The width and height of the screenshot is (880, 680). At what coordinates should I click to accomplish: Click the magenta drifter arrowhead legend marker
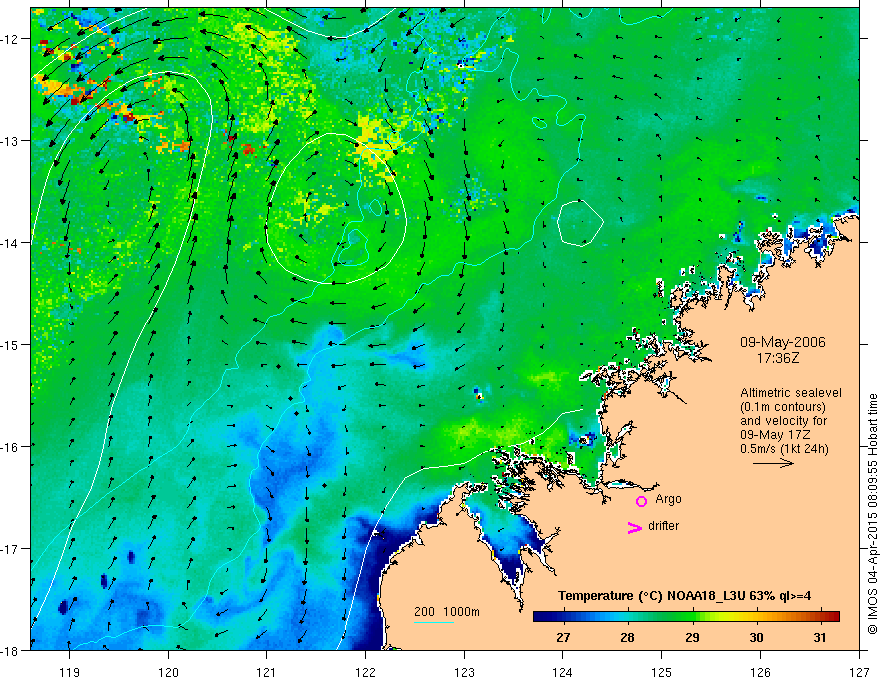[x=634, y=527]
